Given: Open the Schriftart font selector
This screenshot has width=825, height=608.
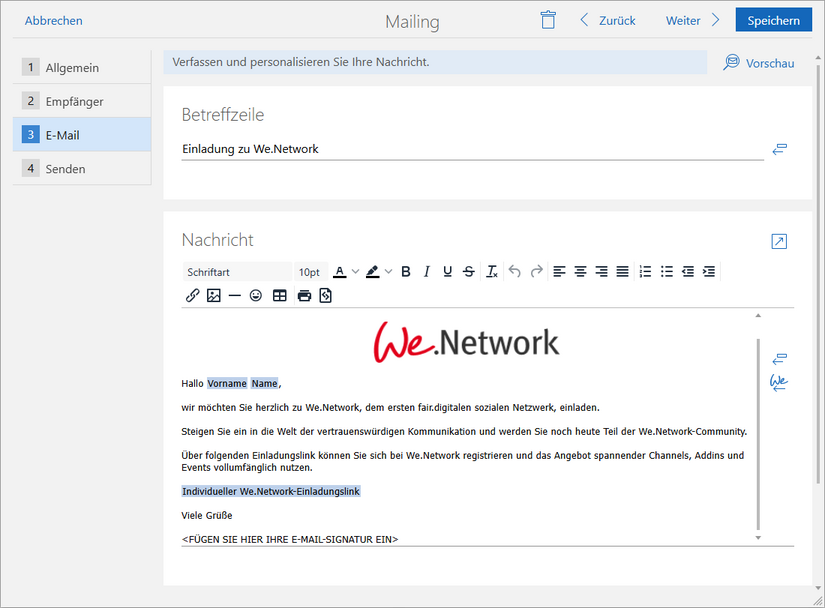Looking at the screenshot, I should pos(237,271).
